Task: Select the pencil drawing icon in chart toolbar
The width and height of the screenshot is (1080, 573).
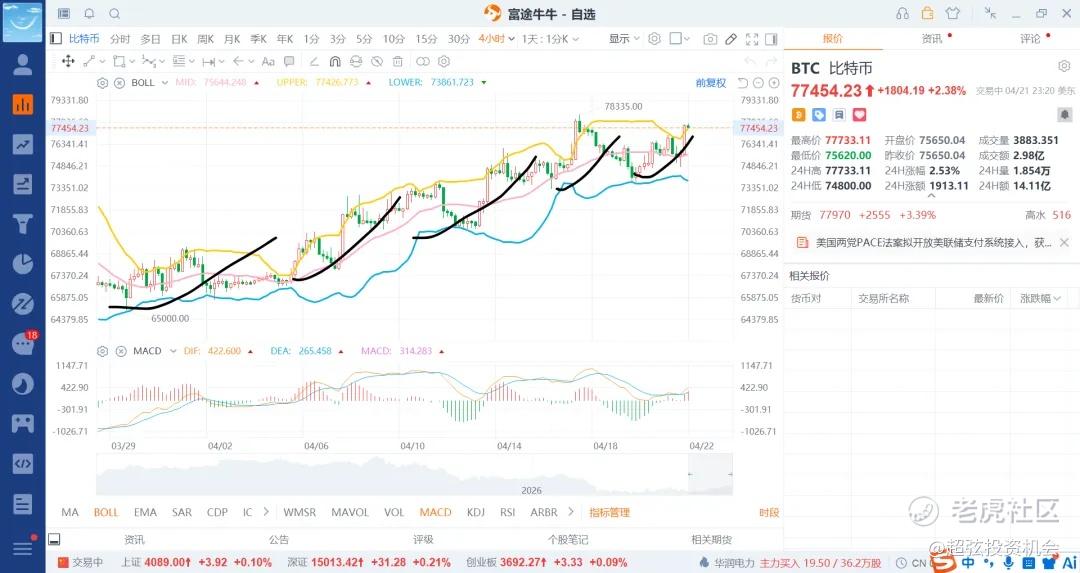Action: click(731, 39)
